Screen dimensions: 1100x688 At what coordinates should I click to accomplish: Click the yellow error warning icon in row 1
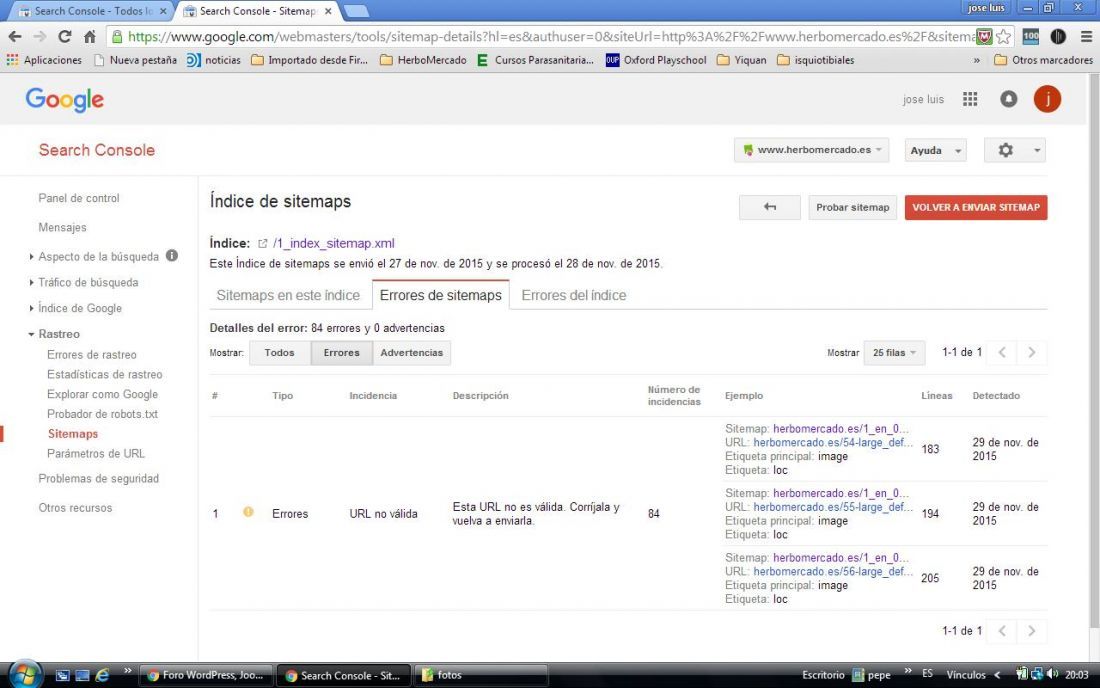coord(248,512)
